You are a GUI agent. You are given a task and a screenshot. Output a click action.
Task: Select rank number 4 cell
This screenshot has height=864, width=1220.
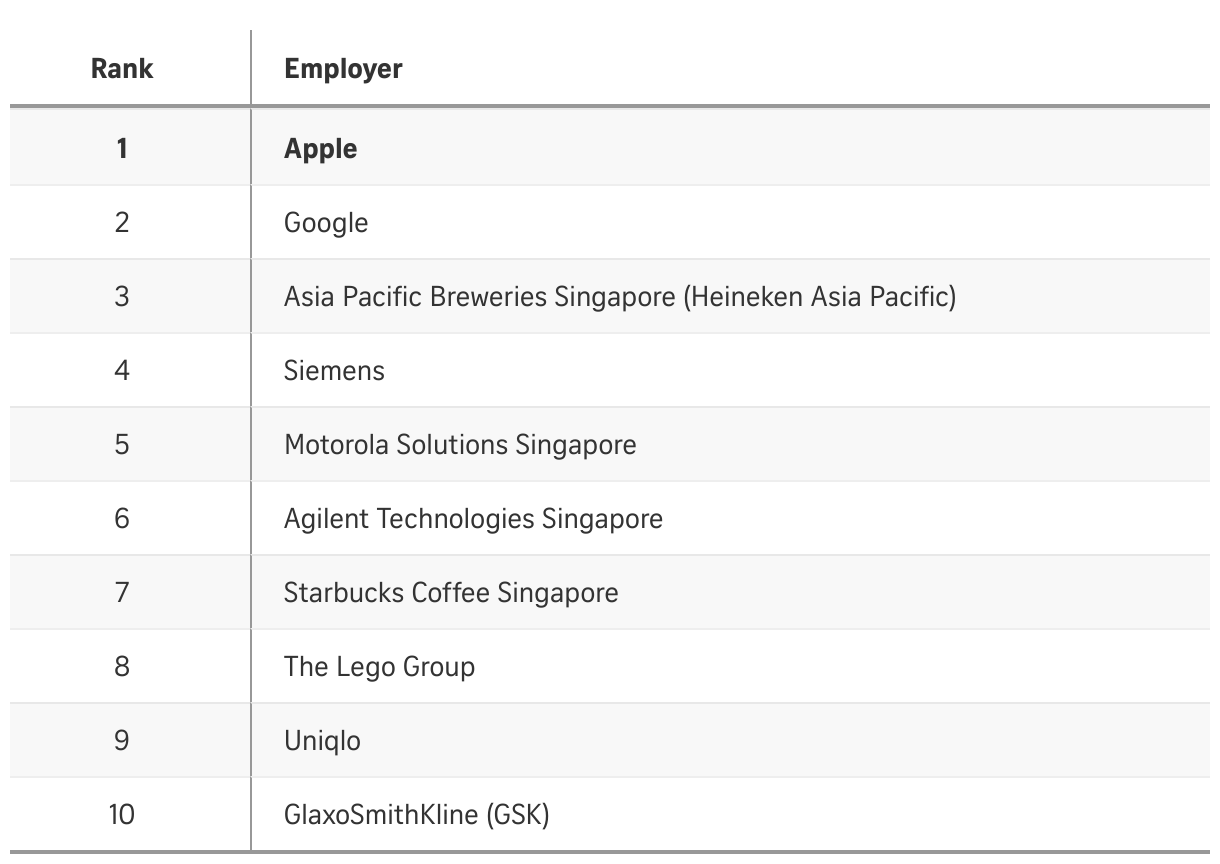pyautogui.click(x=122, y=371)
